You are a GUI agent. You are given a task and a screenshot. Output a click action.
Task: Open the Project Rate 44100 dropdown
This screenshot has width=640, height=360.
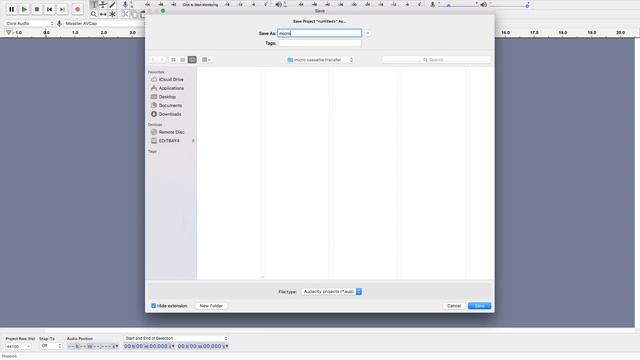(18, 346)
